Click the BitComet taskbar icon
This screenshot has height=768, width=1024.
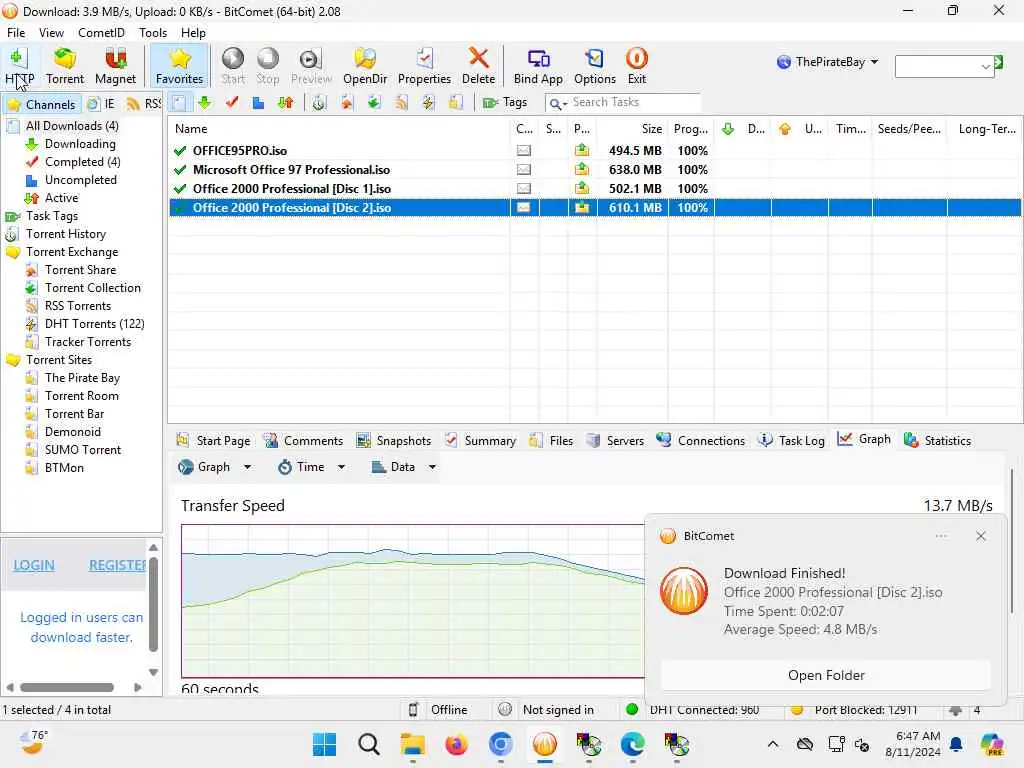pyautogui.click(x=545, y=744)
